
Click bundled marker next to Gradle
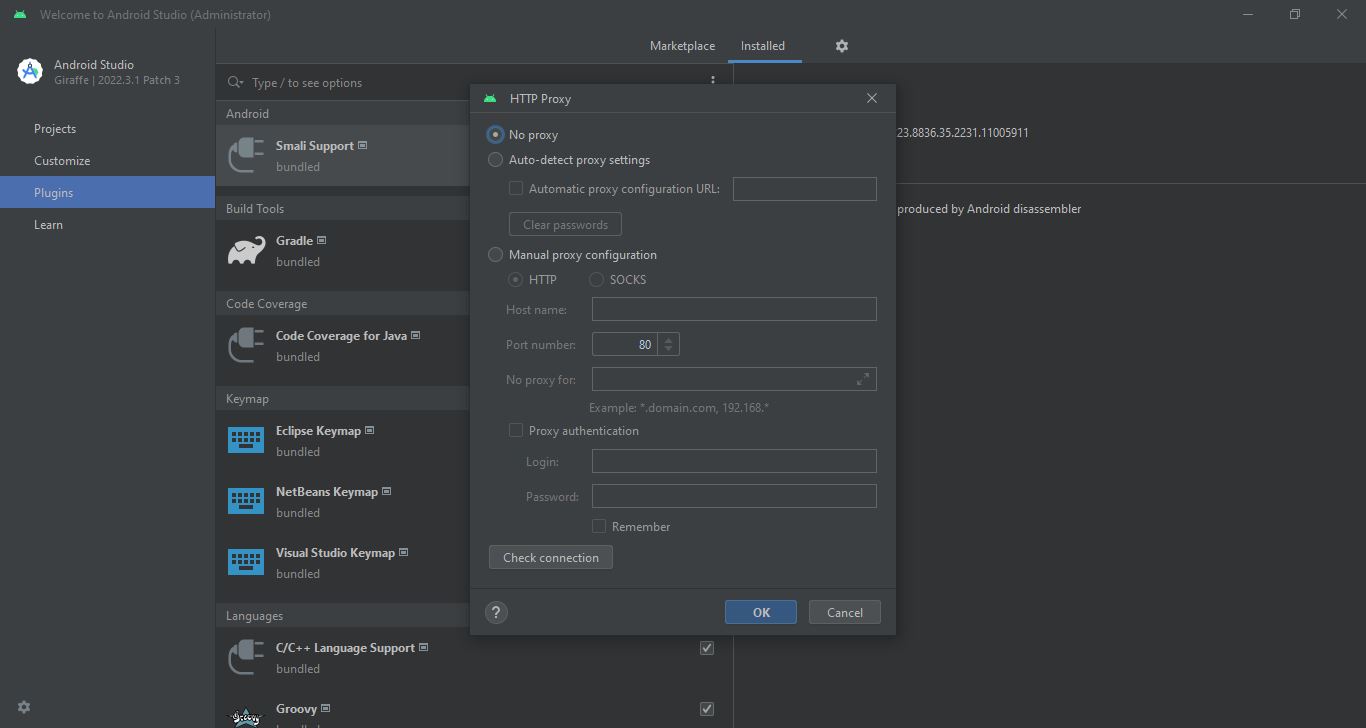pos(322,240)
